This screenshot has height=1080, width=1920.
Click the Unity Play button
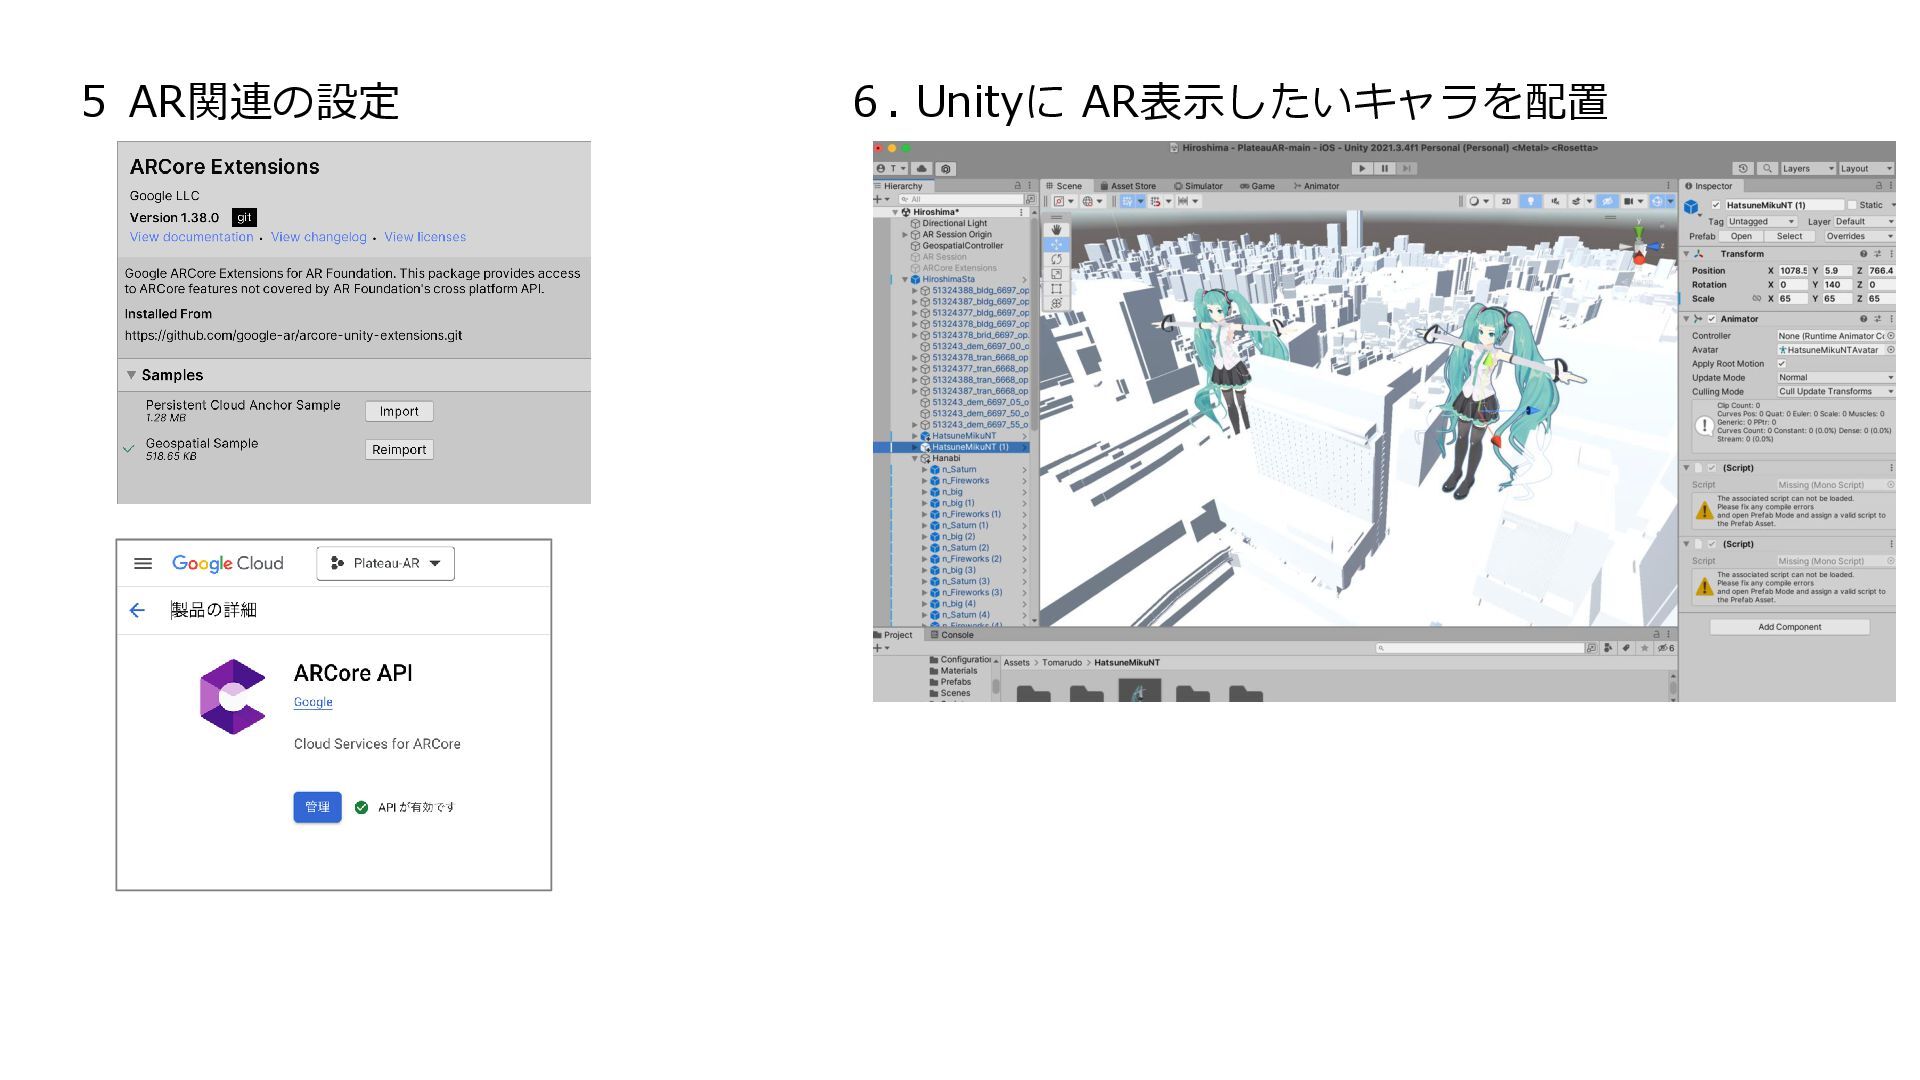[x=1362, y=168]
